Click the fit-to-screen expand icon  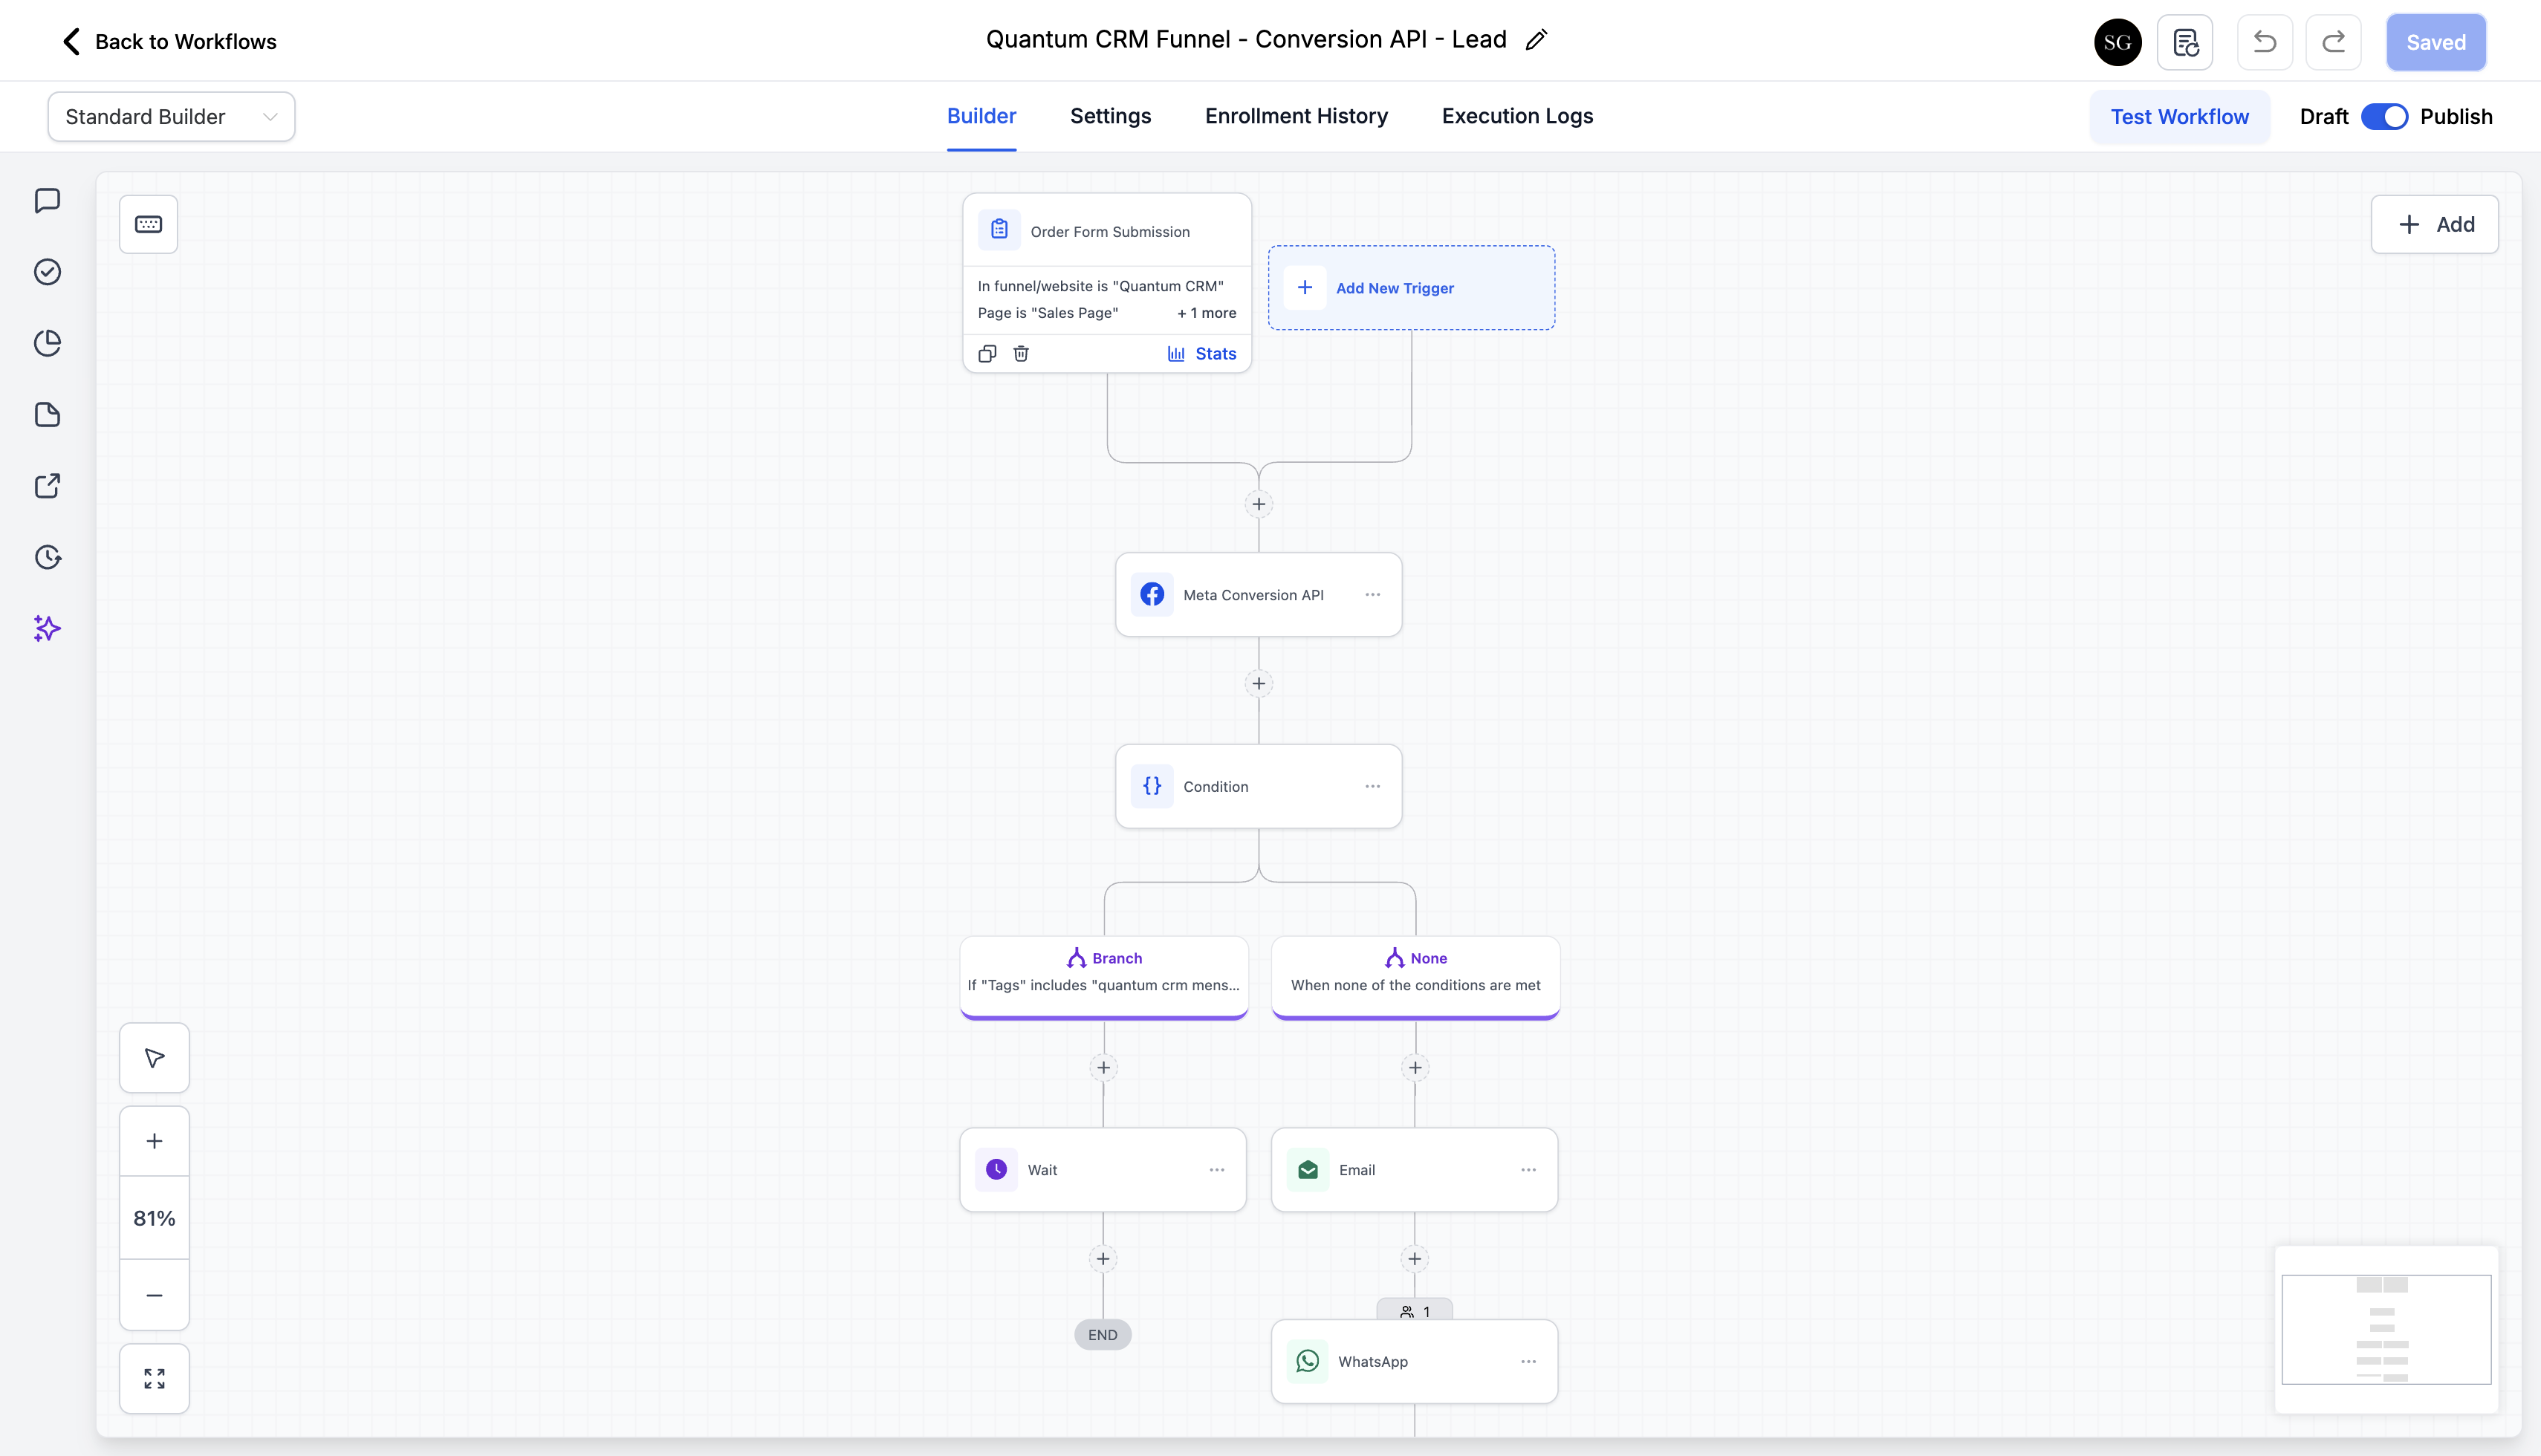(154, 1378)
